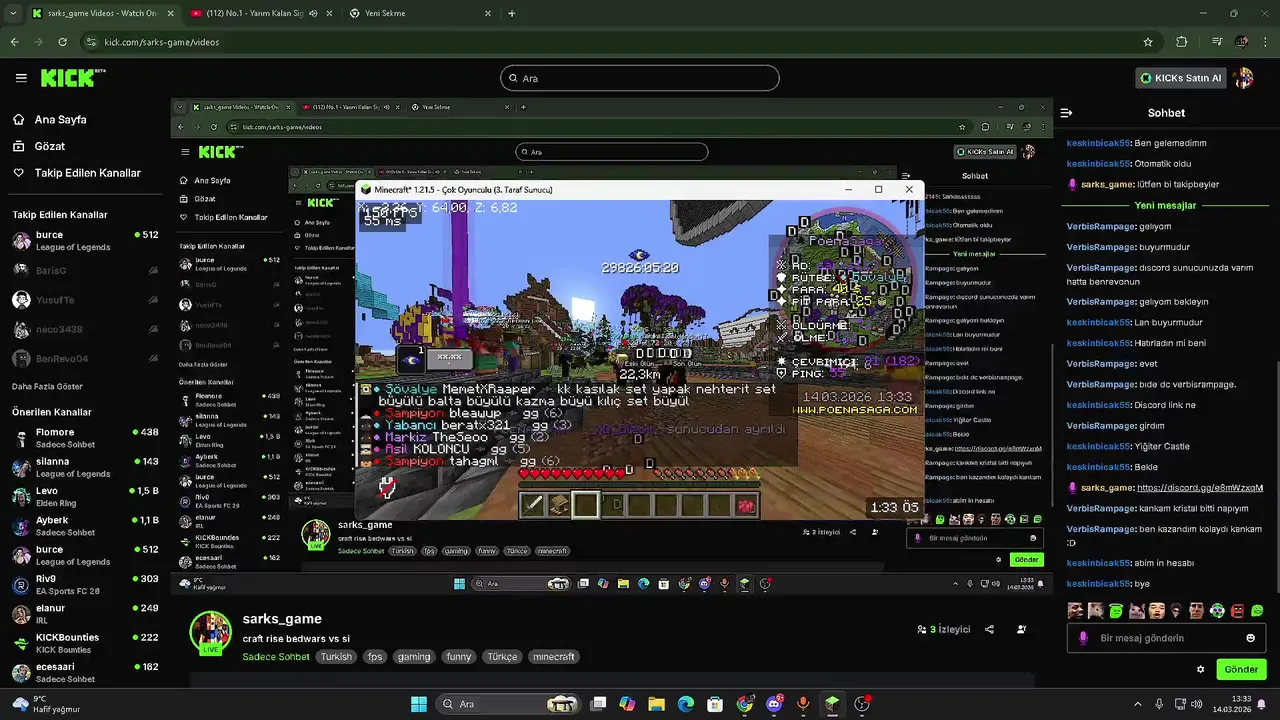Viewport: 1280px width, 720px height.
Task: Open Takip Edilen Kanallar page
Action: [76, 173]
